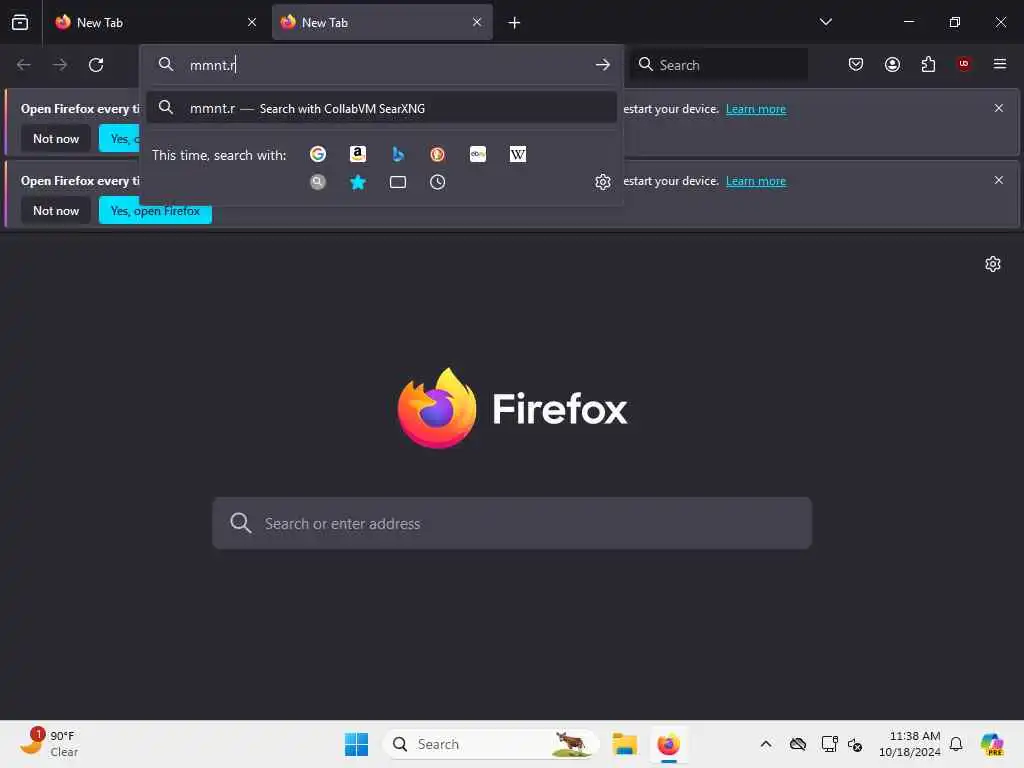This screenshot has height=768, width=1024.
Task: Close the first New Tab
Action: pyautogui.click(x=252, y=22)
